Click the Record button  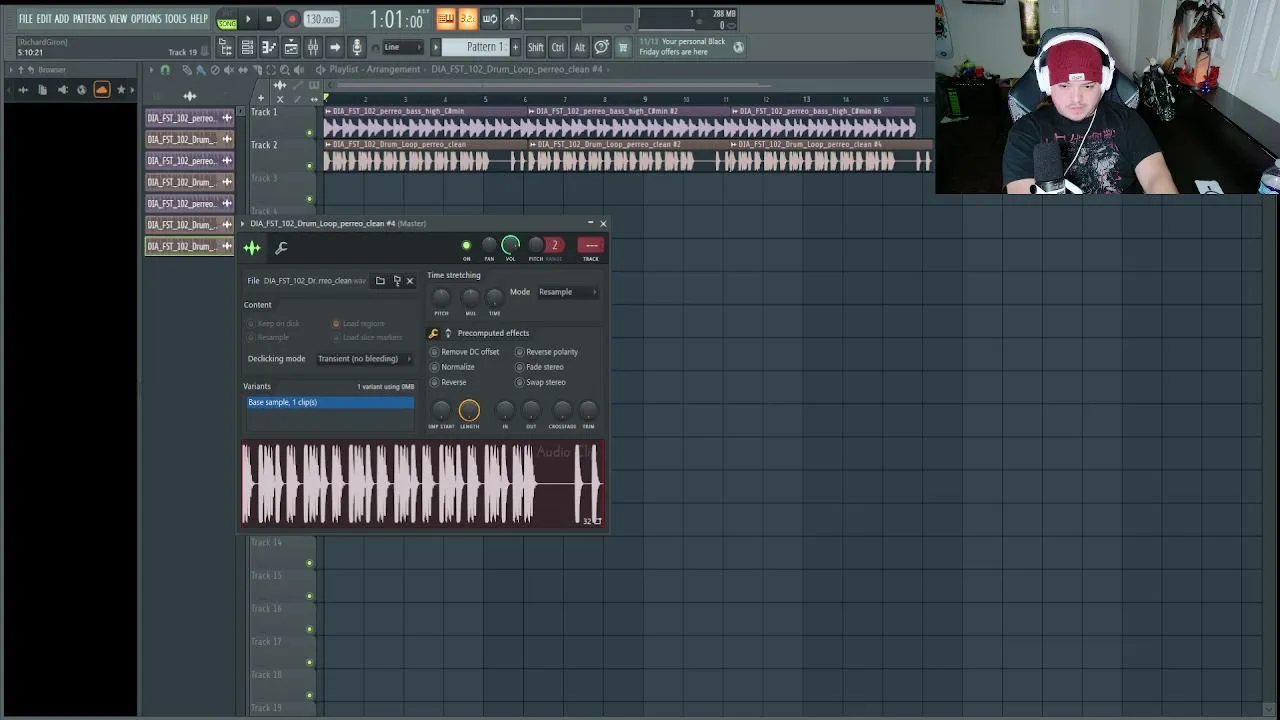(292, 19)
